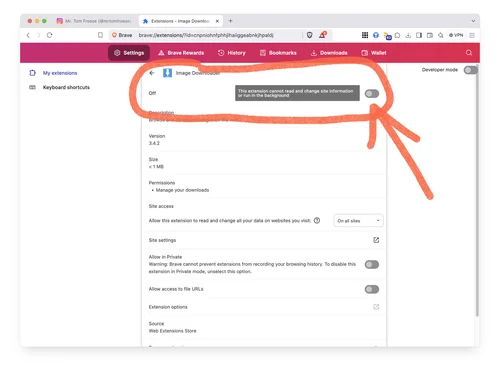Screen dimensions: 500x373
Task: Open the extensions puzzle-piece menu
Action: click(x=398, y=35)
